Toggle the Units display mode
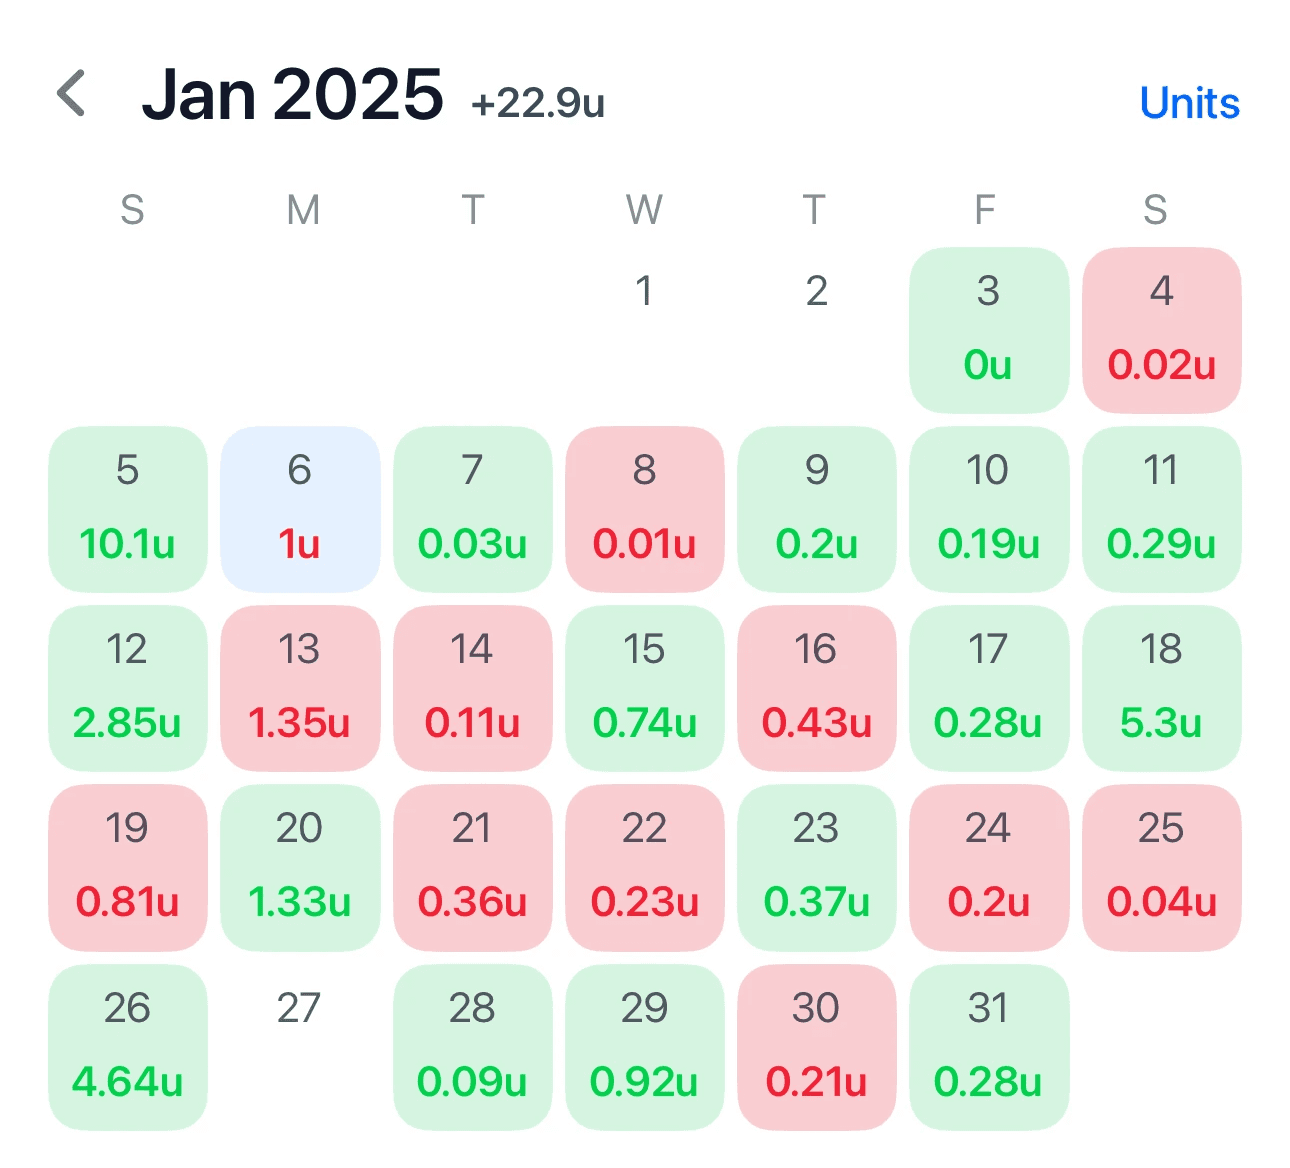This screenshot has width=1290, height=1168. [1189, 103]
